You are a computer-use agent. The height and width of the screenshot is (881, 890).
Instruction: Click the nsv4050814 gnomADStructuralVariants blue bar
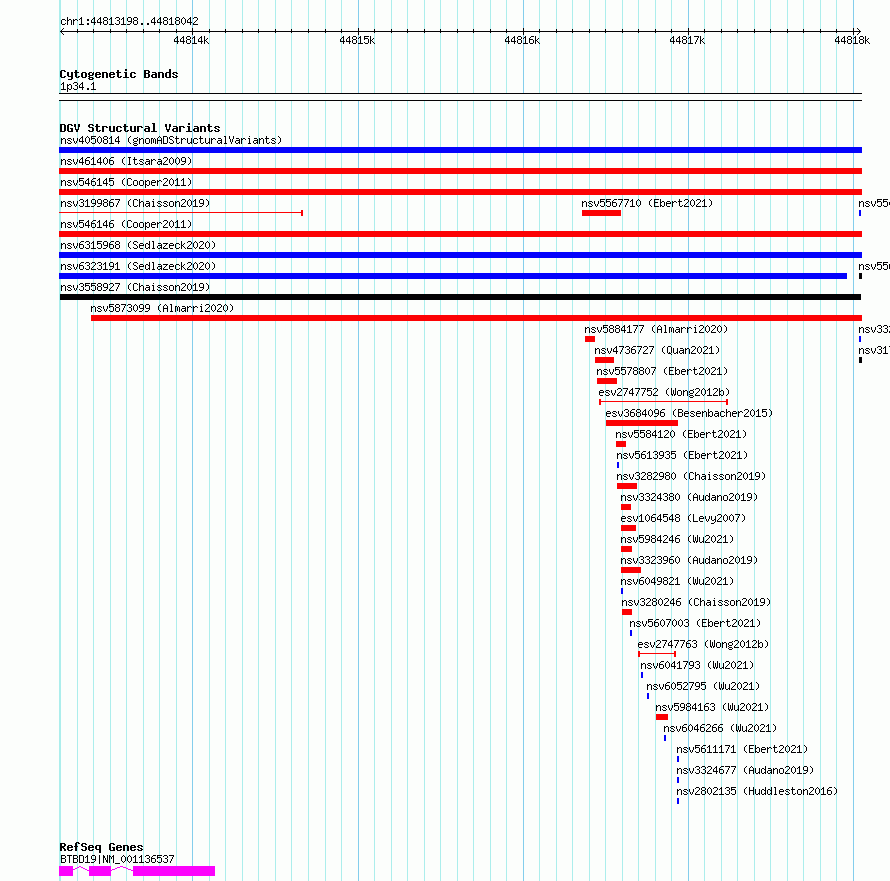460,150
